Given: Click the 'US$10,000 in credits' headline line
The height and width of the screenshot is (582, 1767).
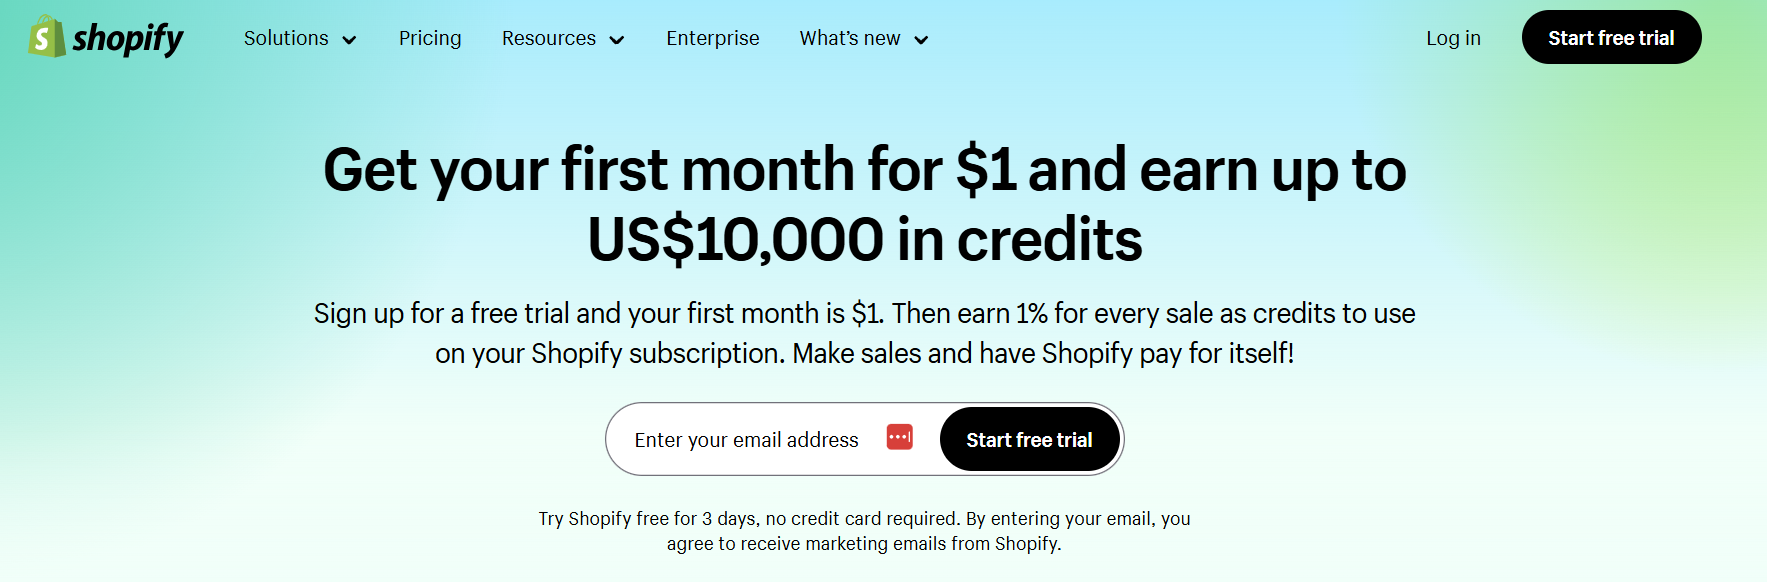Looking at the screenshot, I should 865,240.
